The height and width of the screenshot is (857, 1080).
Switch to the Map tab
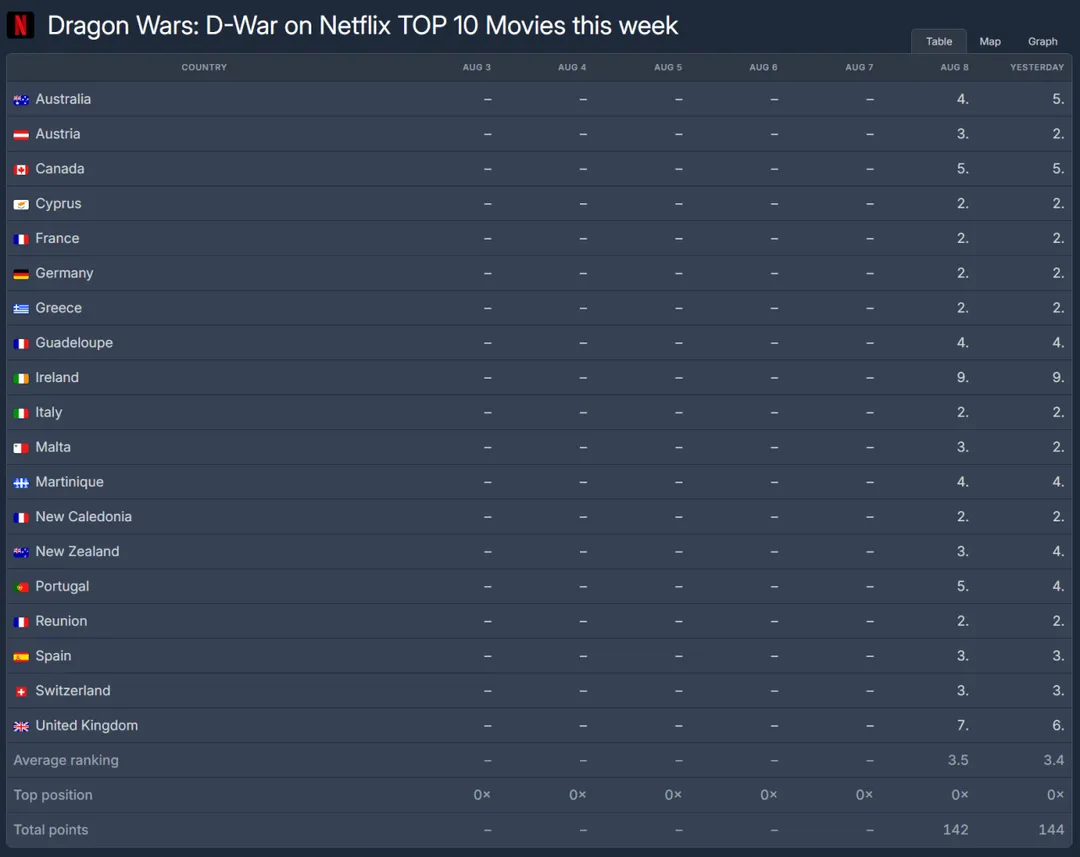tap(990, 41)
